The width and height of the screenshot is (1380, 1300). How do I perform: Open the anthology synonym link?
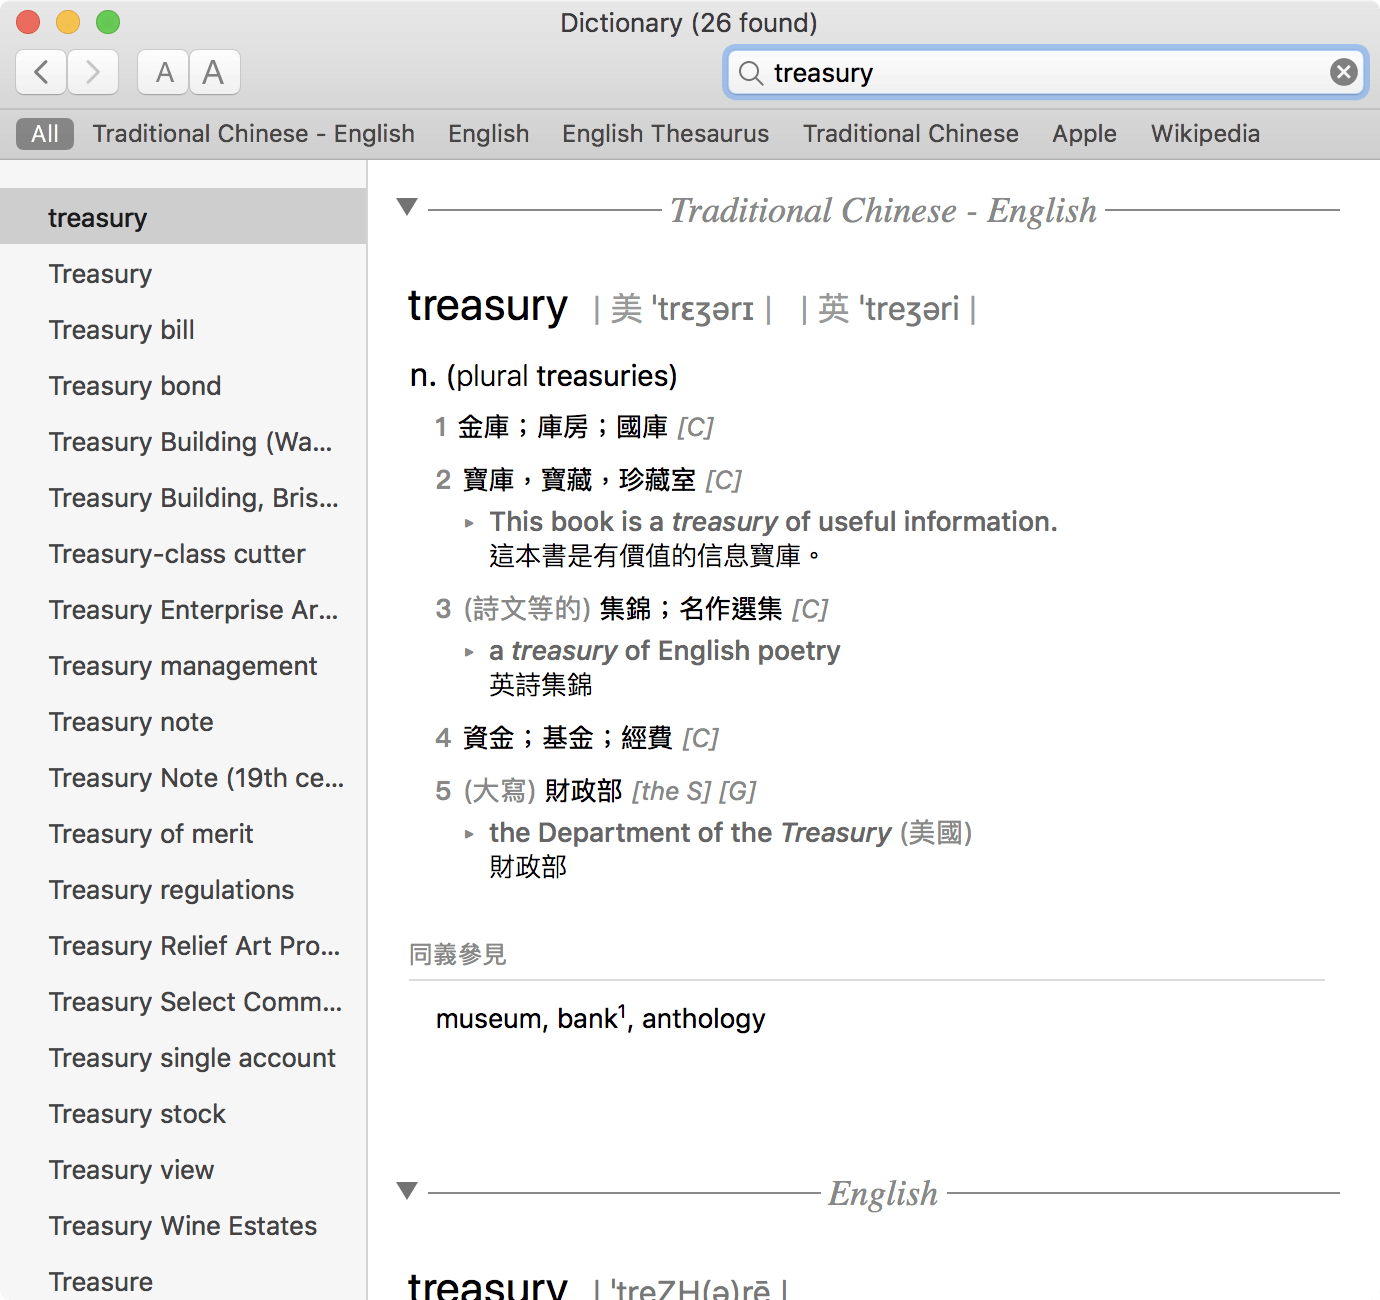[x=703, y=1019]
